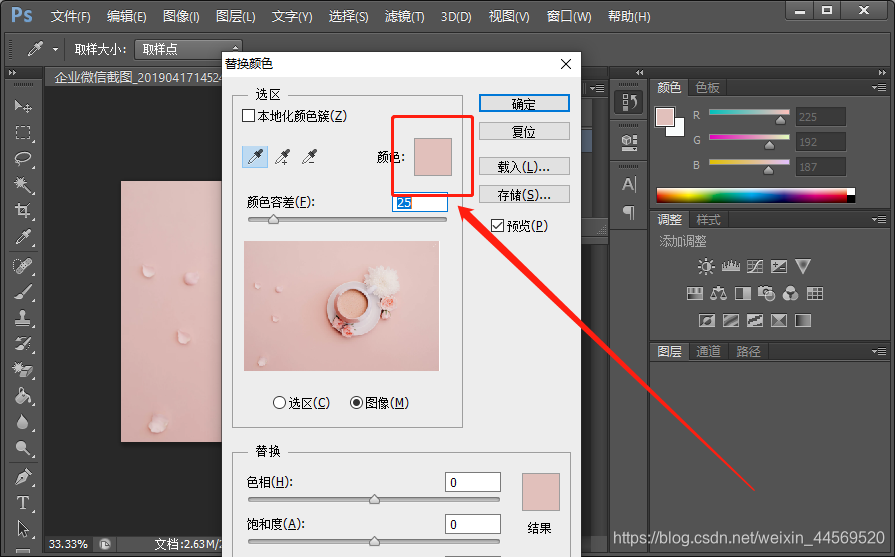Open the 滤镜 menu
Image resolution: width=895 pixels, height=557 pixels.
pyautogui.click(x=404, y=17)
